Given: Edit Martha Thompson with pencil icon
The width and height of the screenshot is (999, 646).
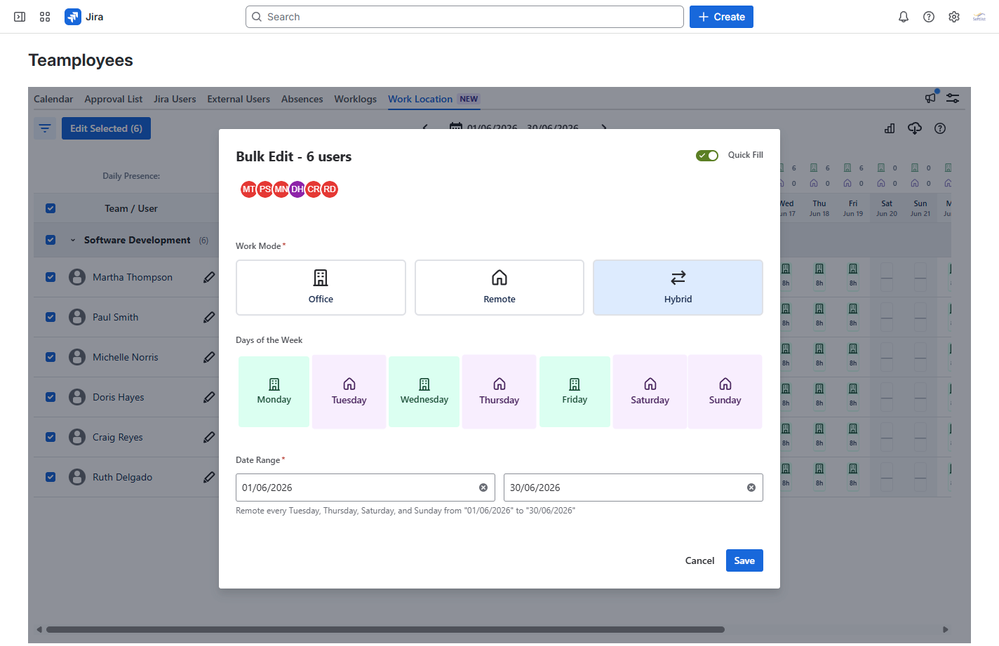Looking at the screenshot, I should (209, 277).
